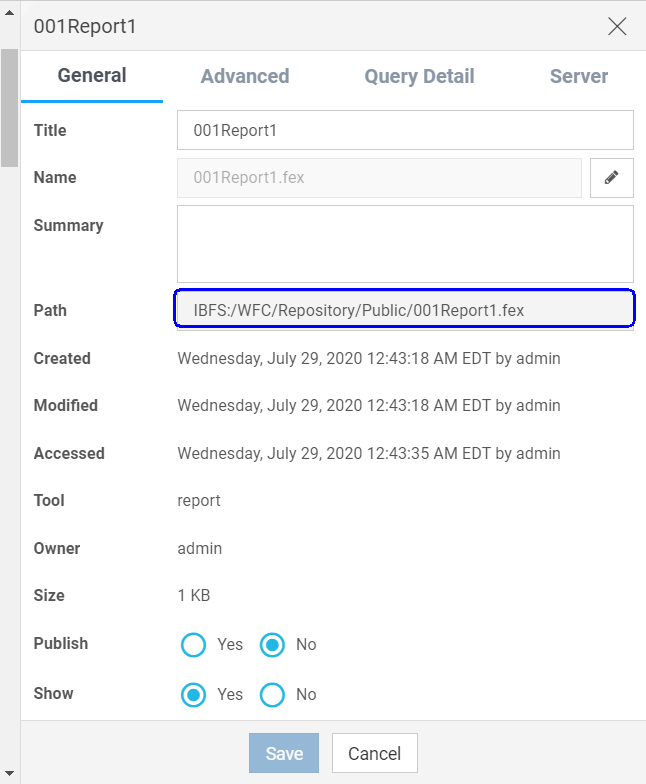The image size is (646, 784).
Task: Click the Title text field
Action: click(405, 130)
